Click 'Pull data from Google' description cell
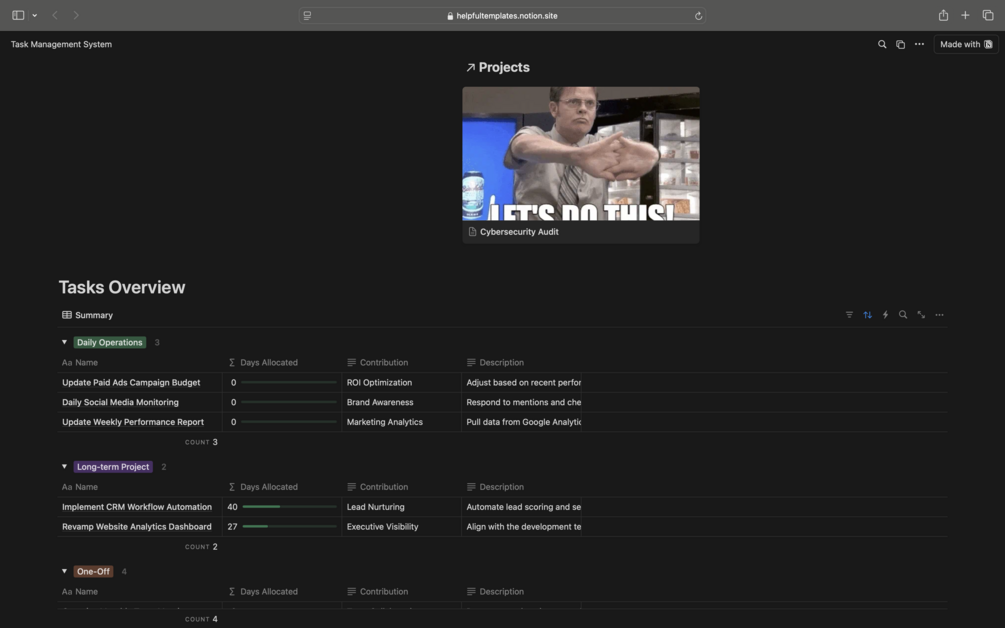 tap(522, 422)
